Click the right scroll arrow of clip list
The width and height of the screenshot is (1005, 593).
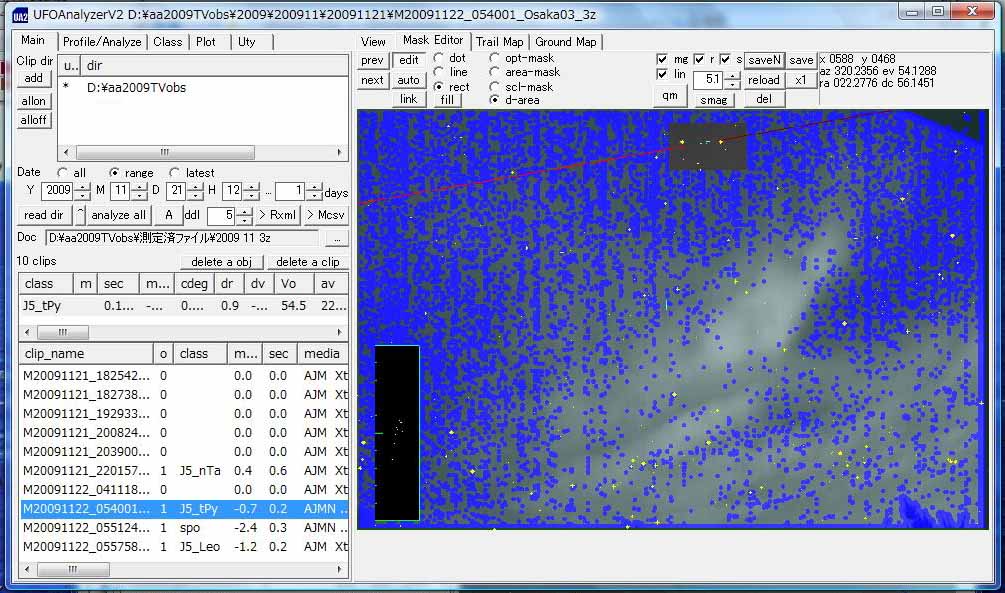click(x=340, y=569)
